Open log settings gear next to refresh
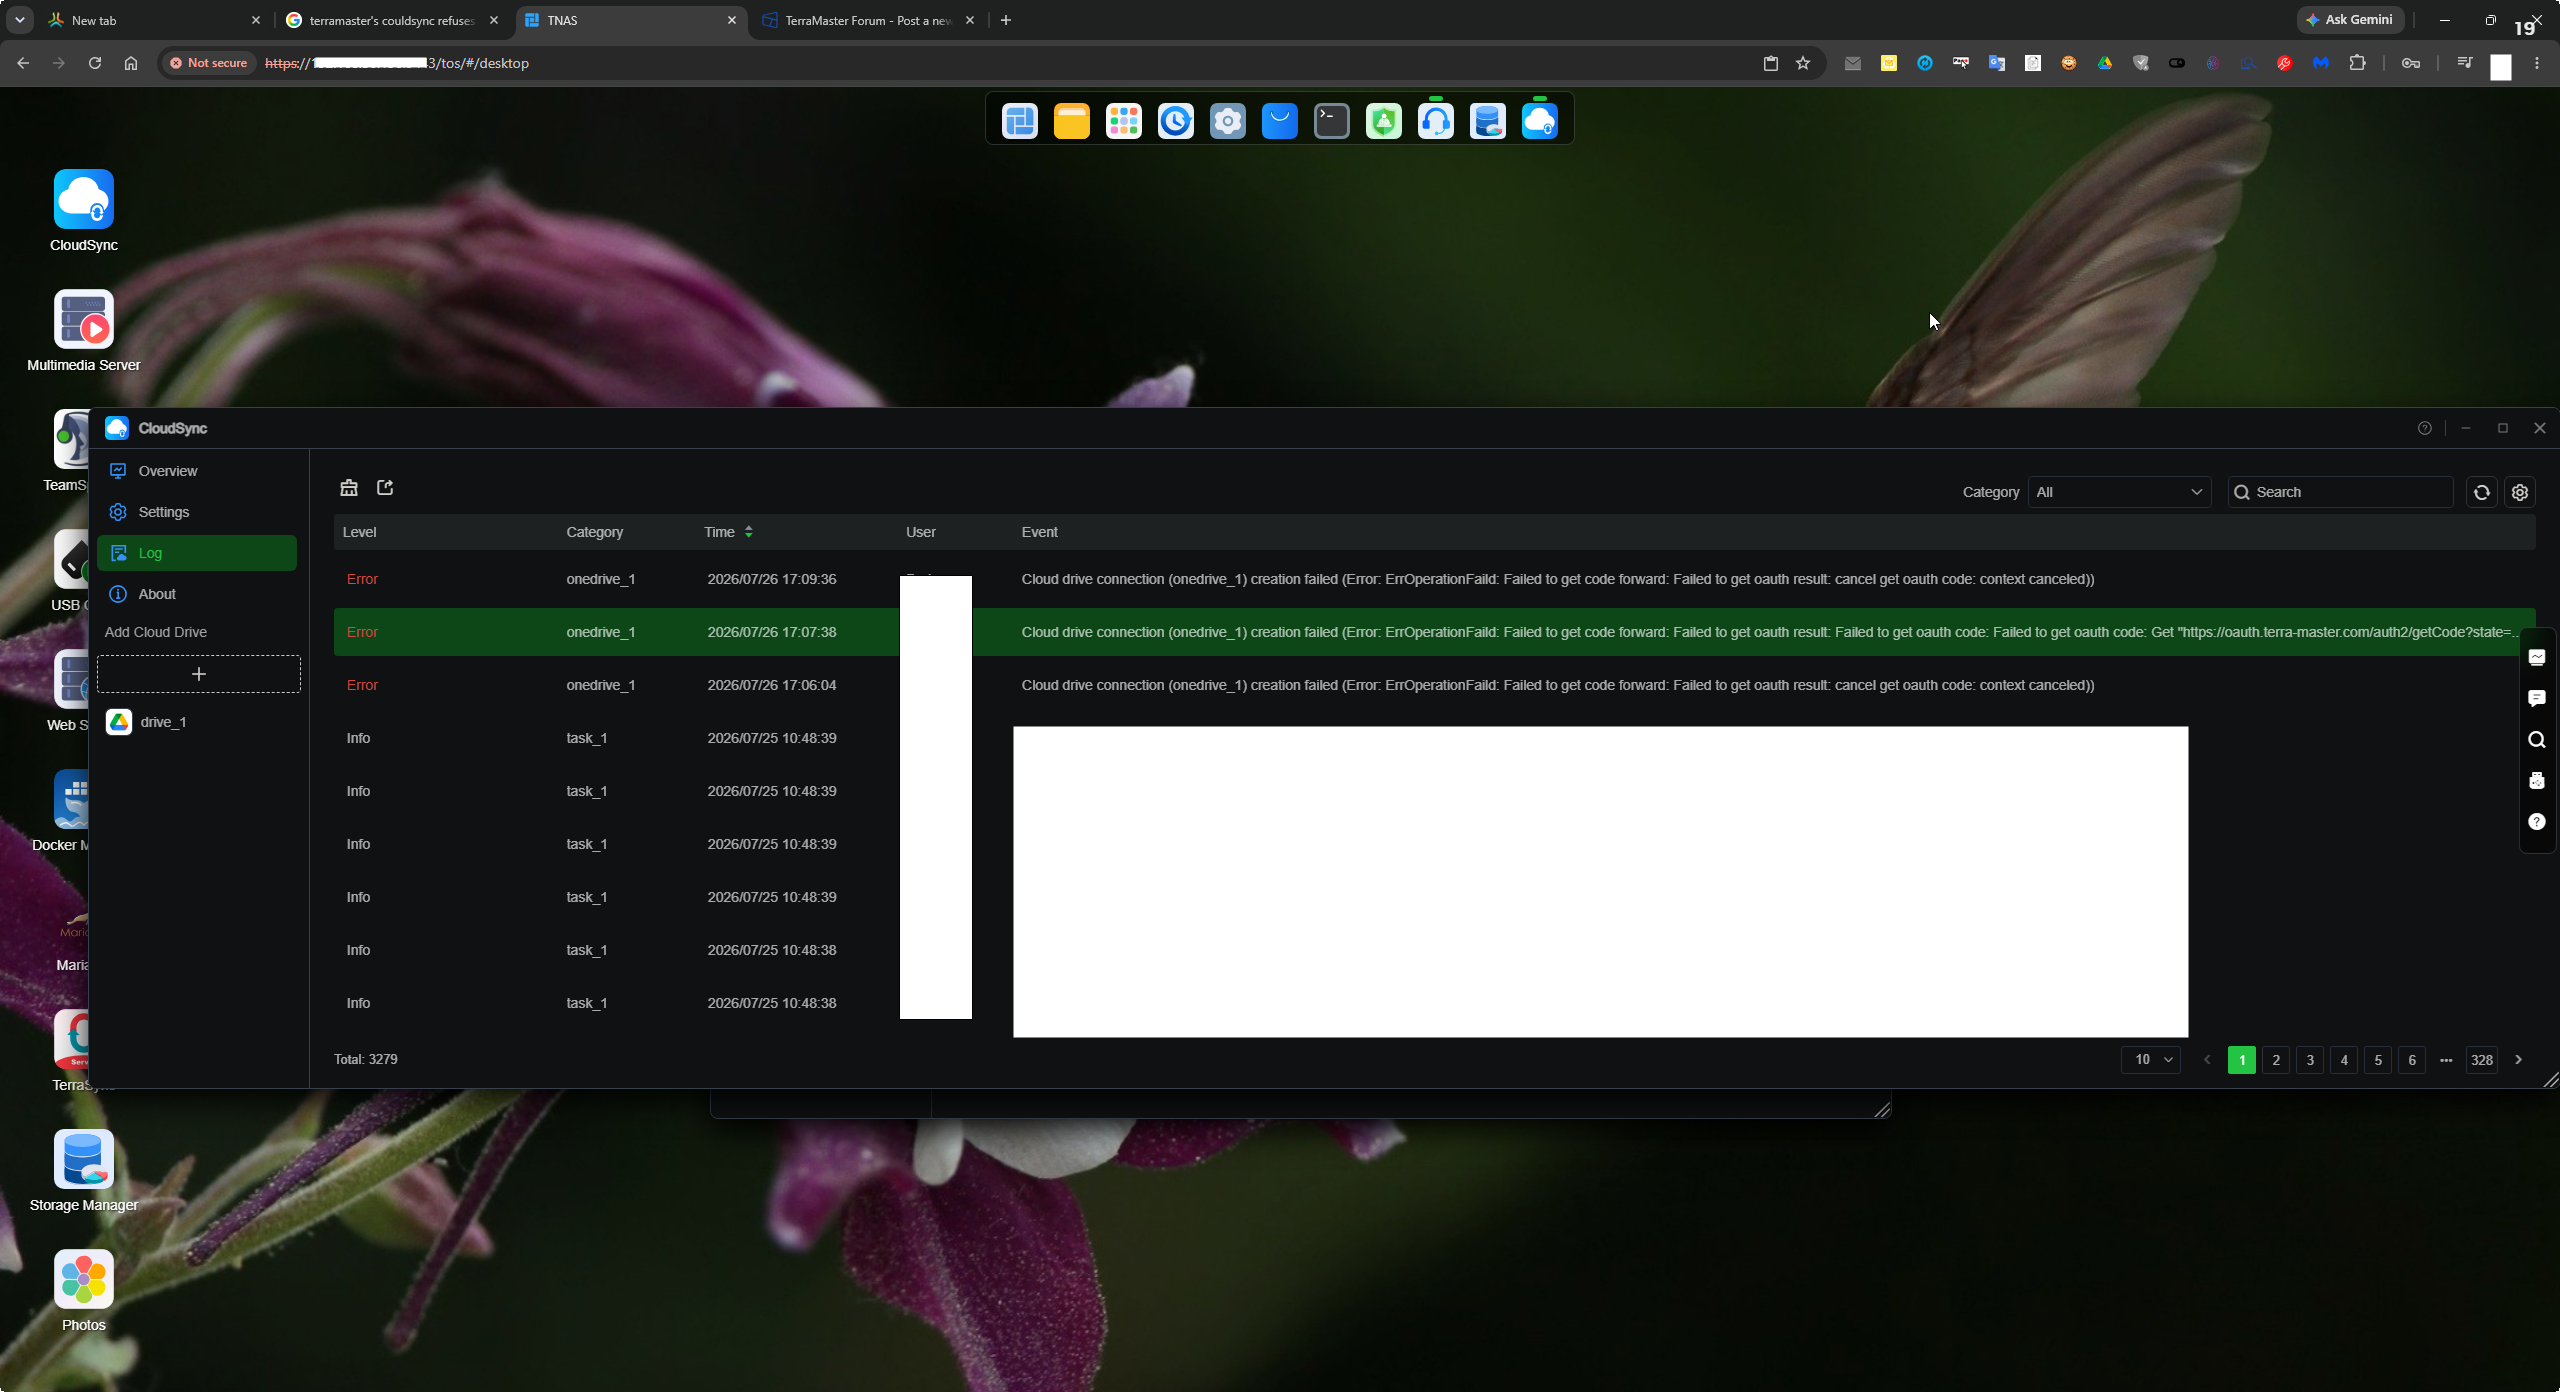Screen dimensions: 2560x1392 coord(2519,492)
